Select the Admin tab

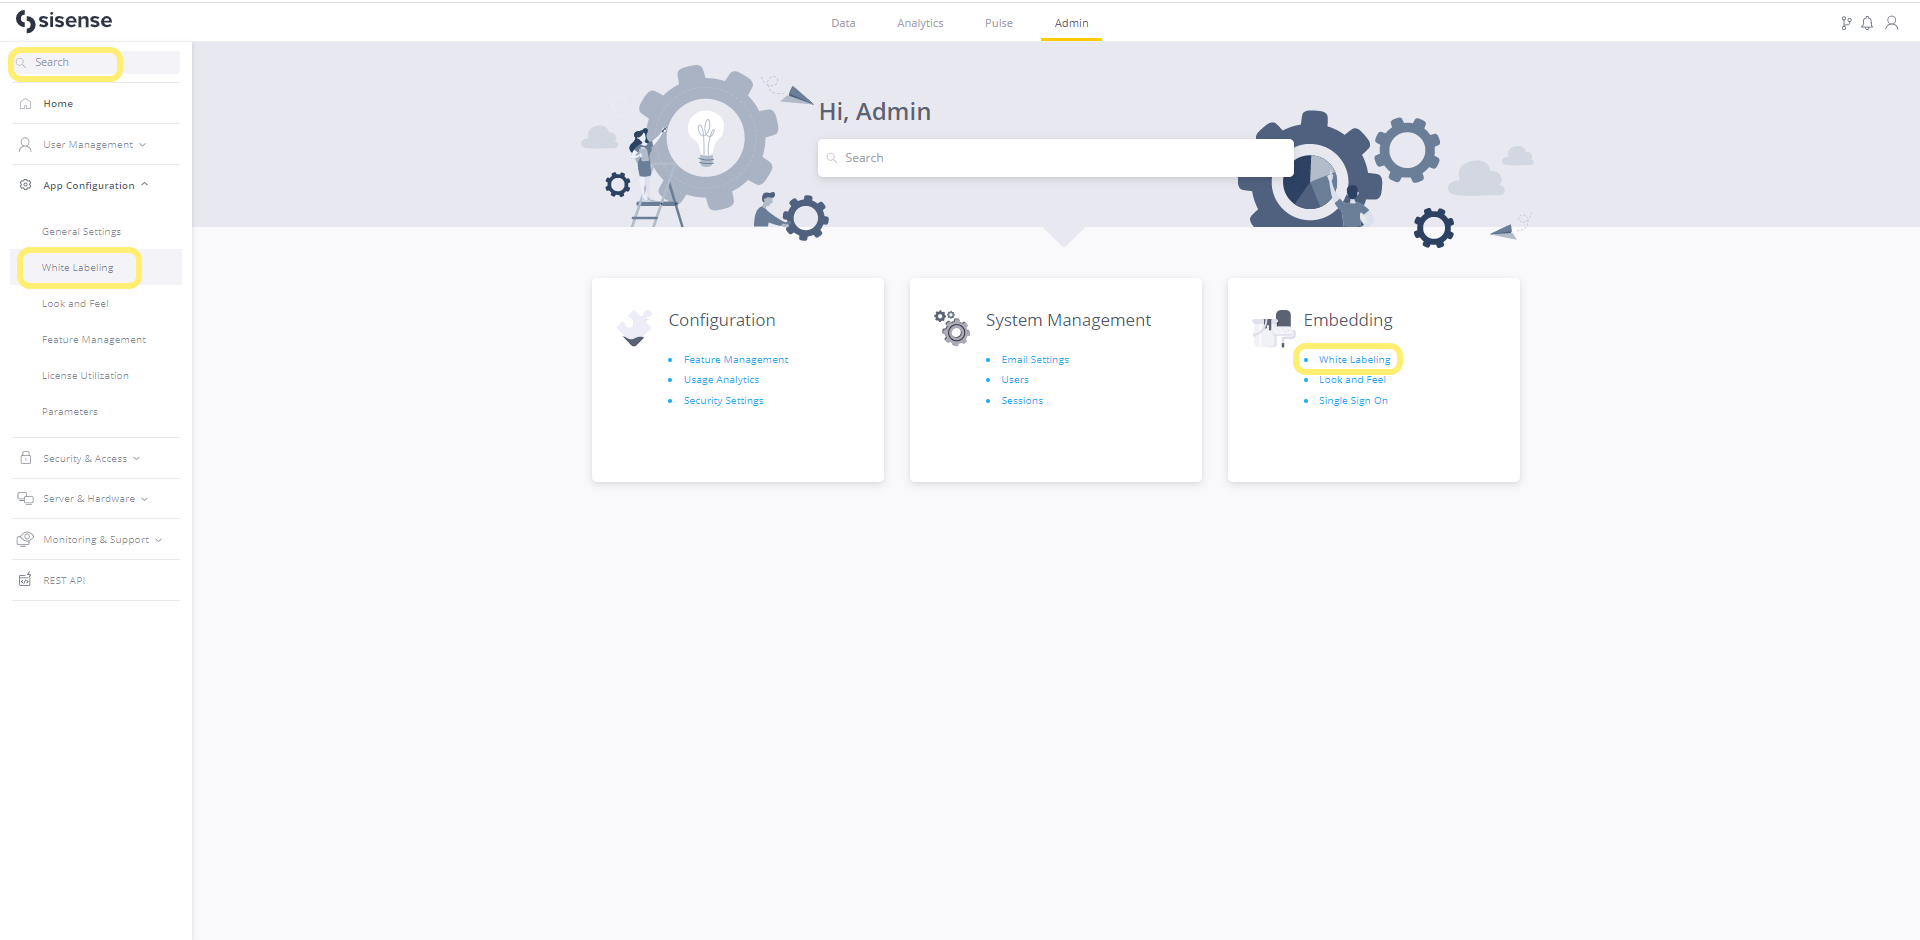1071,23
